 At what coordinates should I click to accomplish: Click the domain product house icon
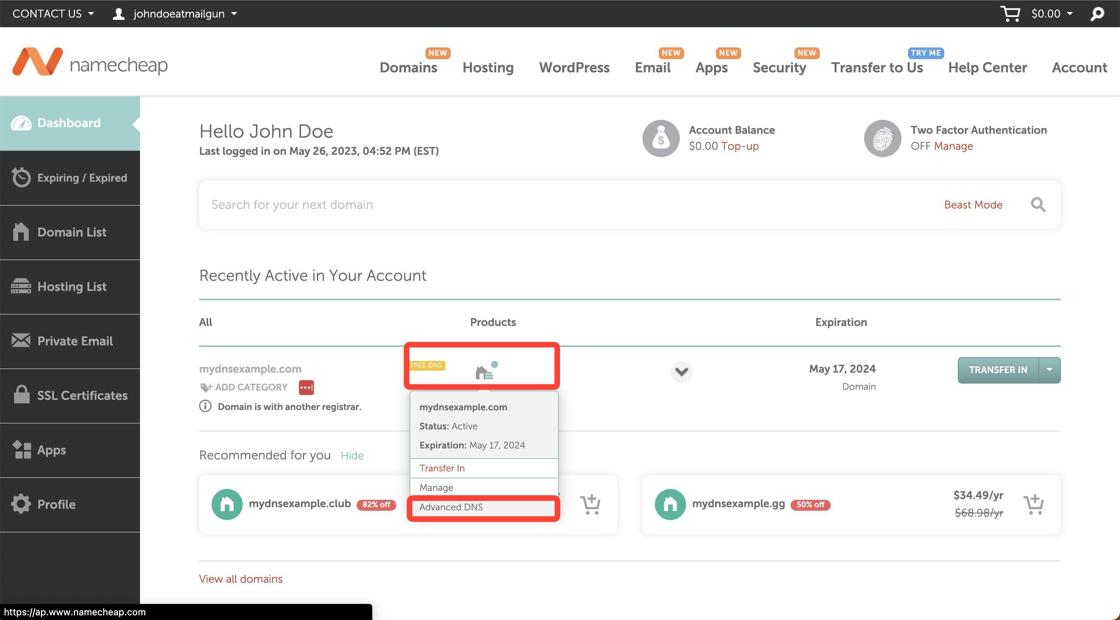coord(484,372)
